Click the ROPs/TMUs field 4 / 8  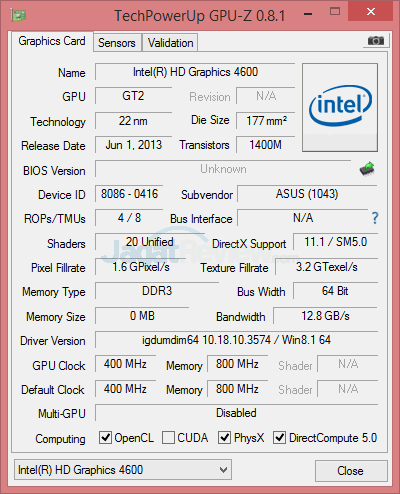pos(129,218)
